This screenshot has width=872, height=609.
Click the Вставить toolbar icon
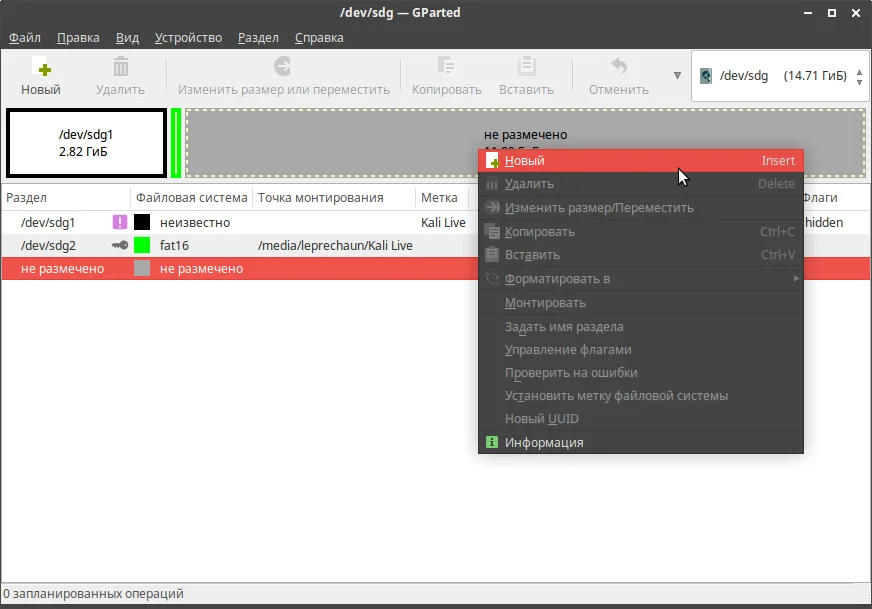[526, 66]
